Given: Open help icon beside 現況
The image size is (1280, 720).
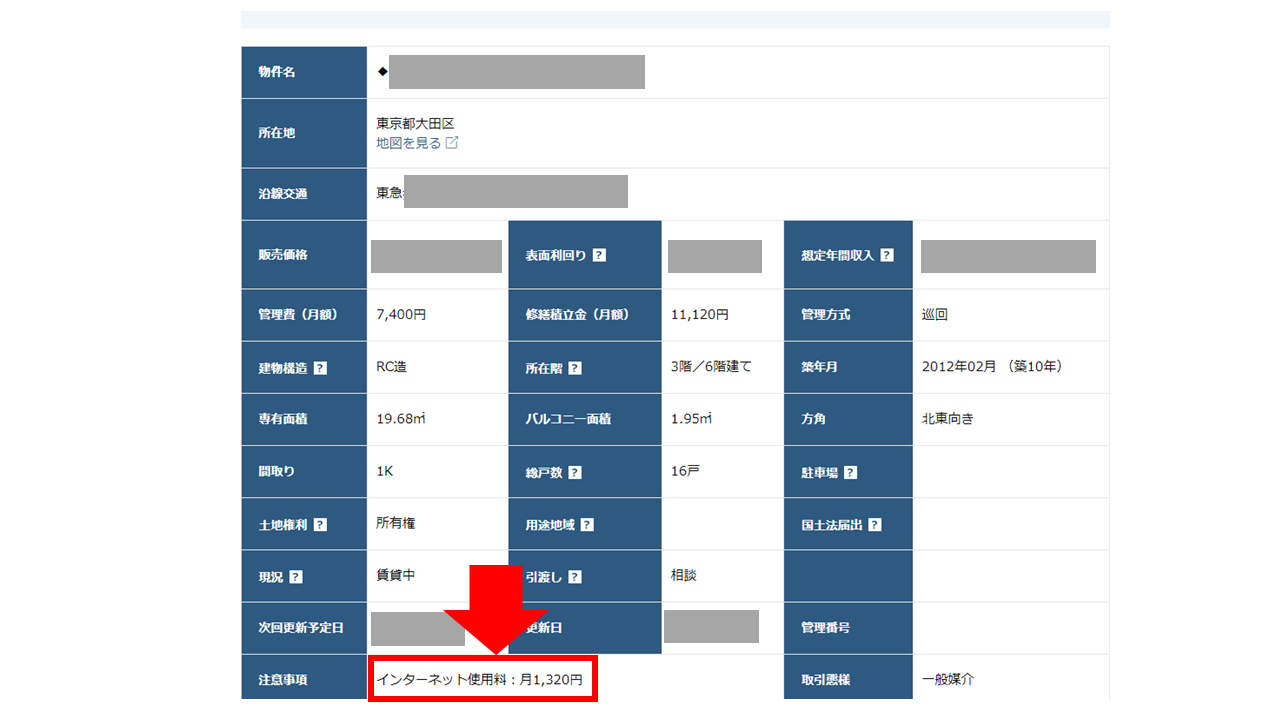Looking at the screenshot, I should pos(296,577).
